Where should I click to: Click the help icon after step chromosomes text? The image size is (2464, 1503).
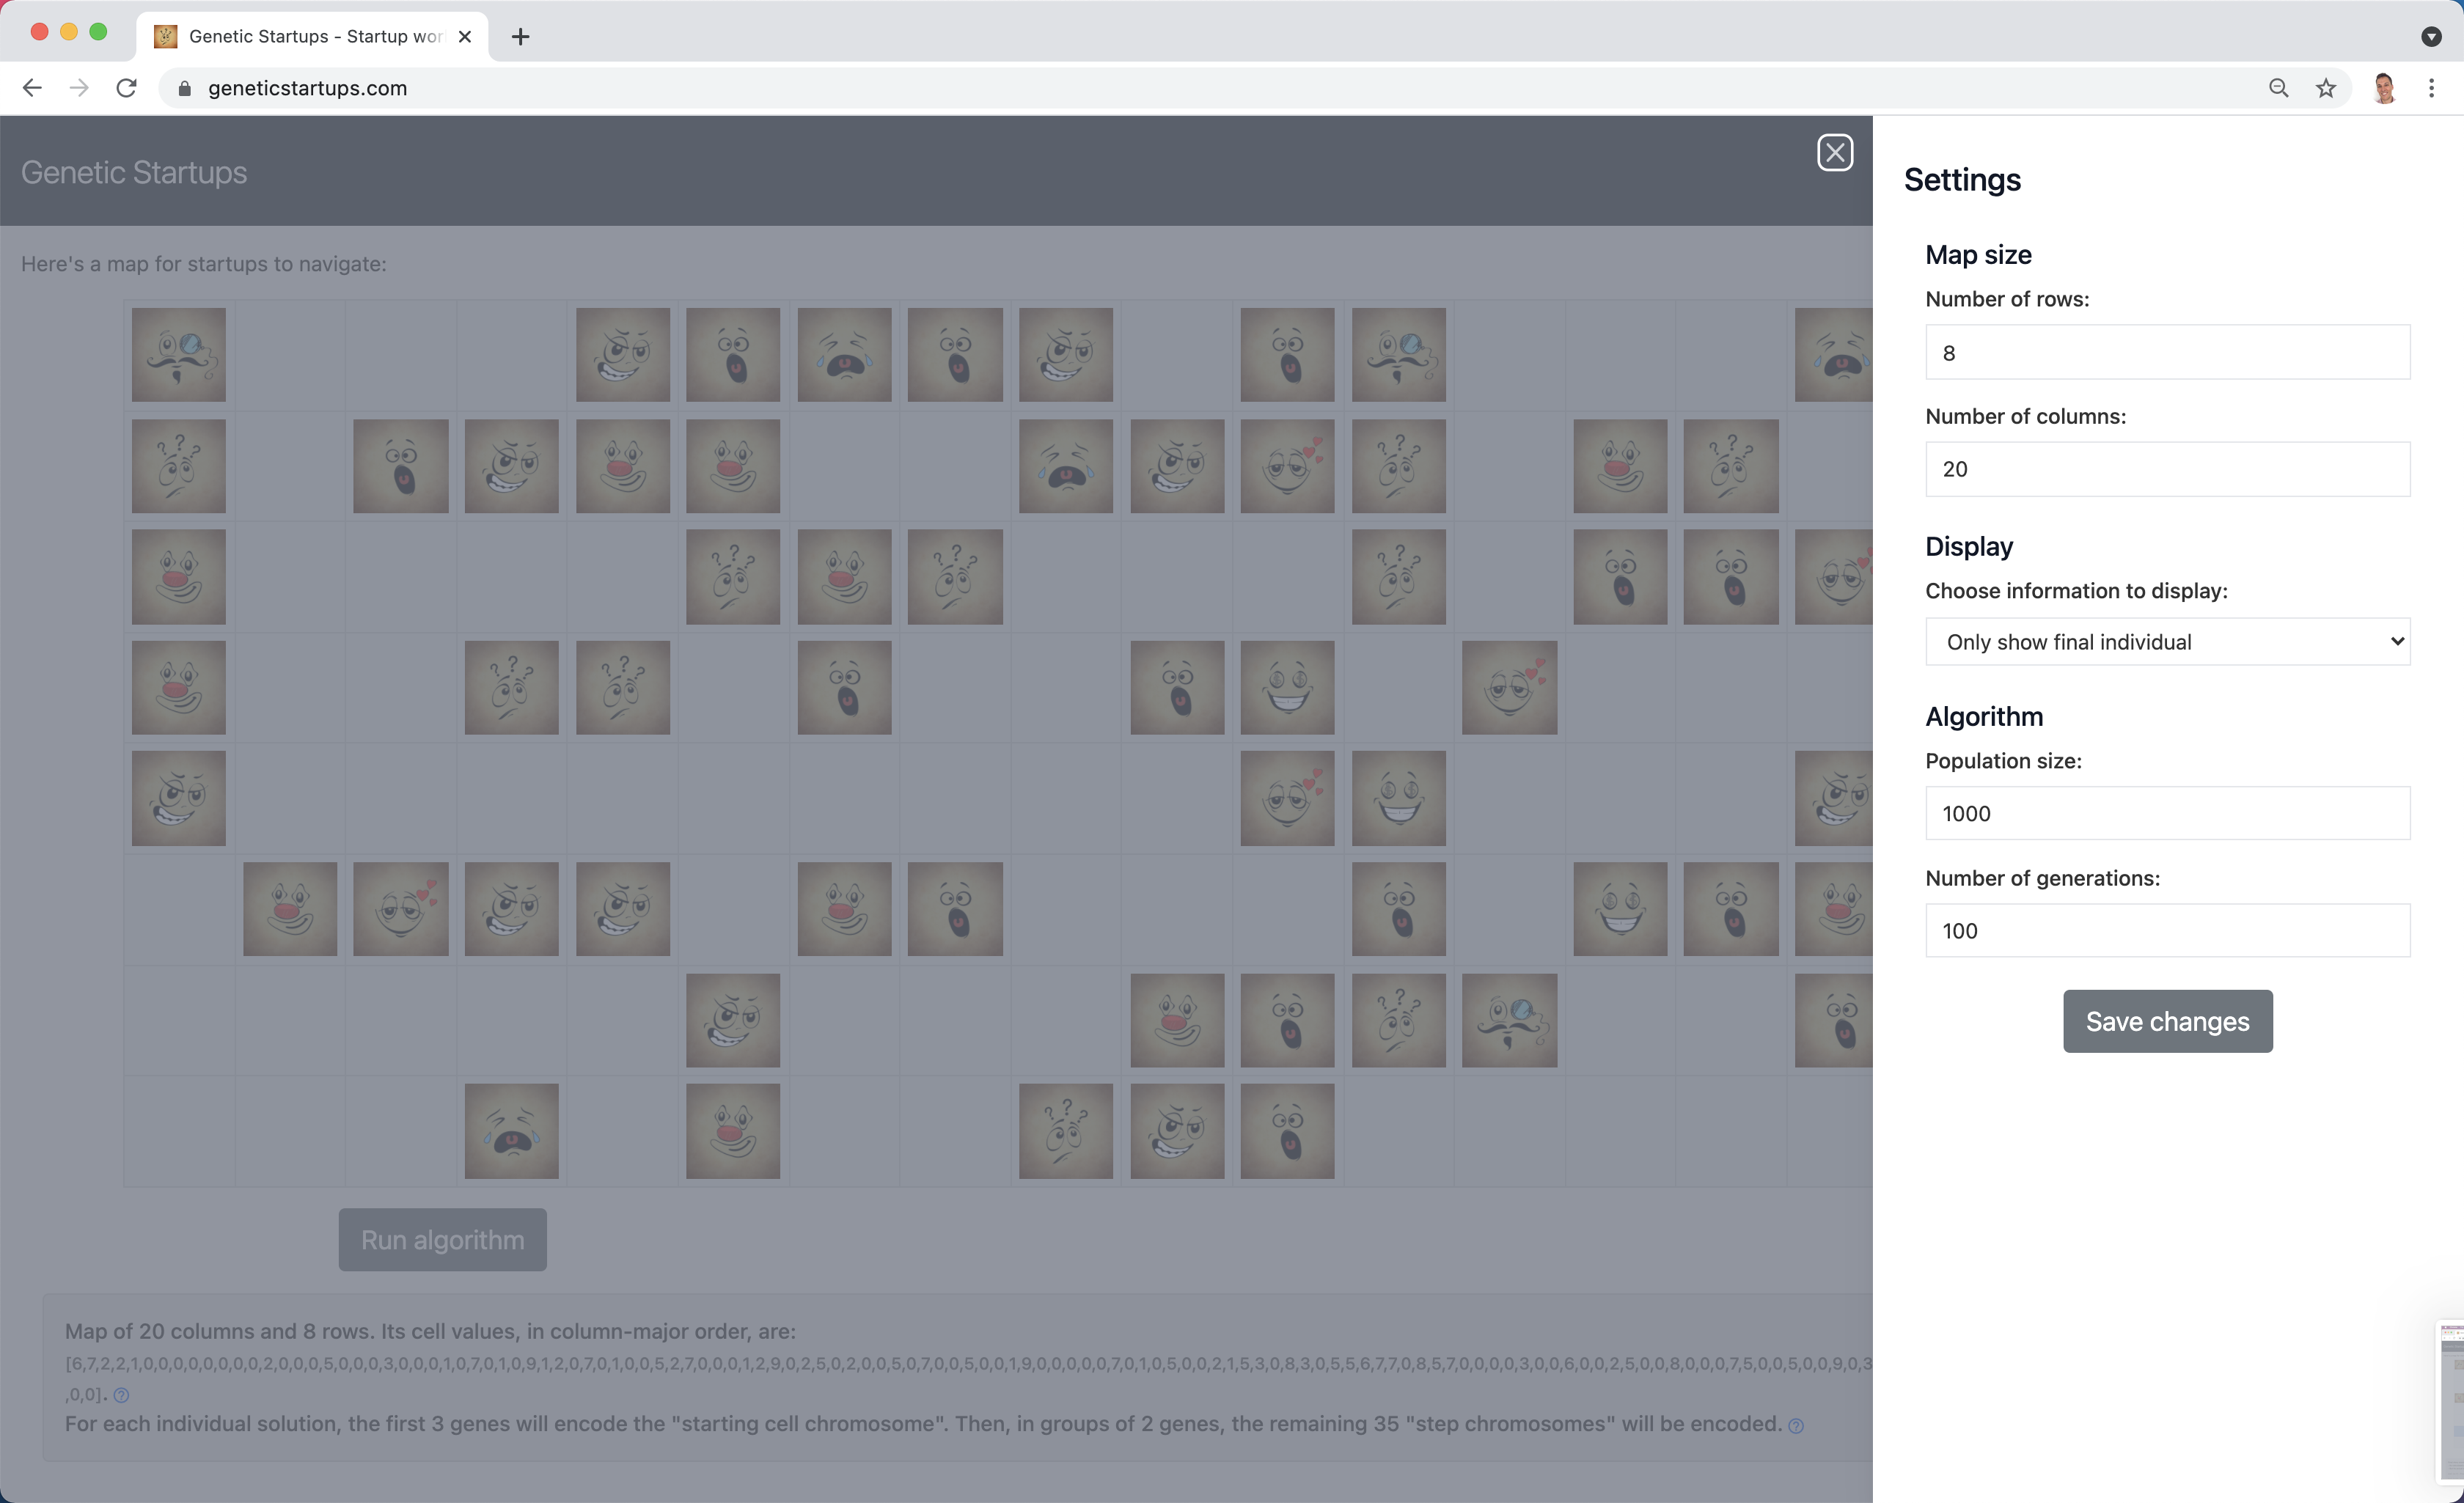[1796, 1426]
